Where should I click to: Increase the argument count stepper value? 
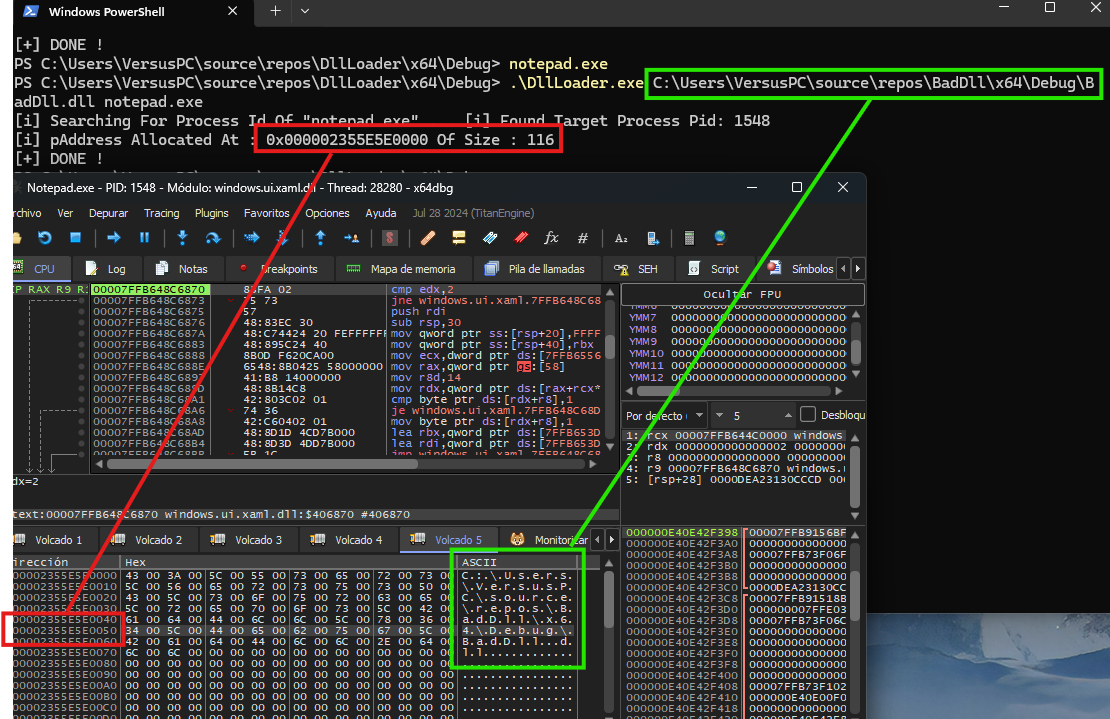tap(788, 415)
